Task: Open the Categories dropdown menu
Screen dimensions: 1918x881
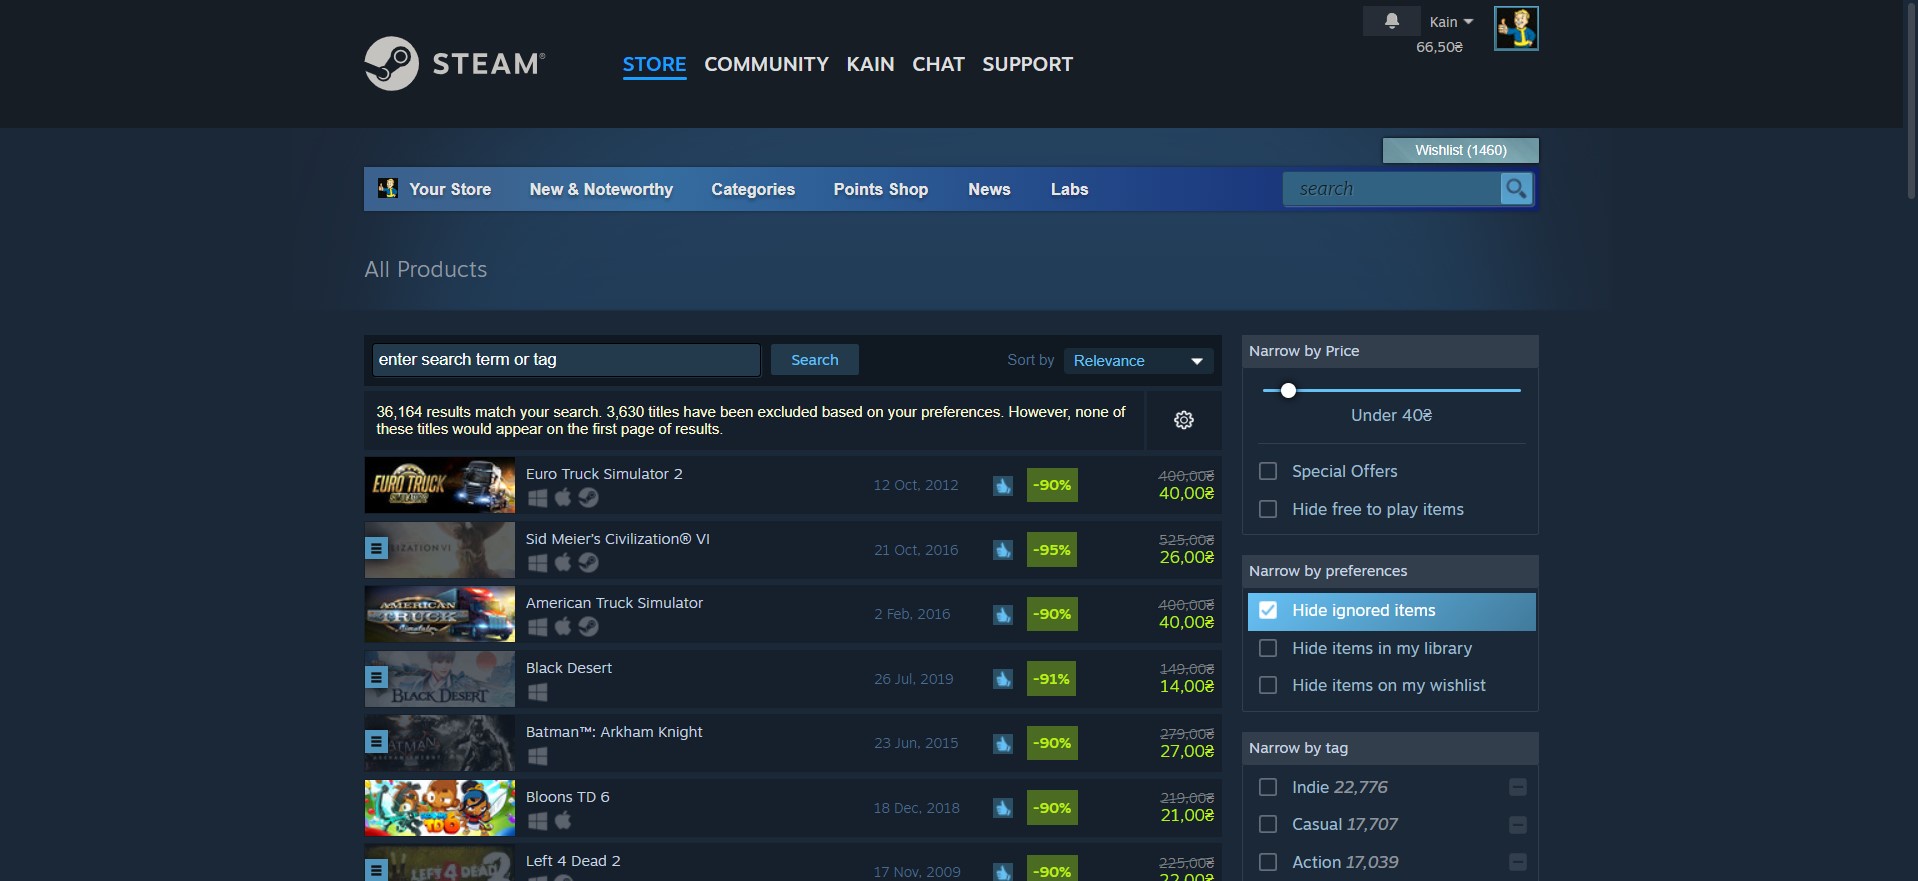Action: point(753,189)
